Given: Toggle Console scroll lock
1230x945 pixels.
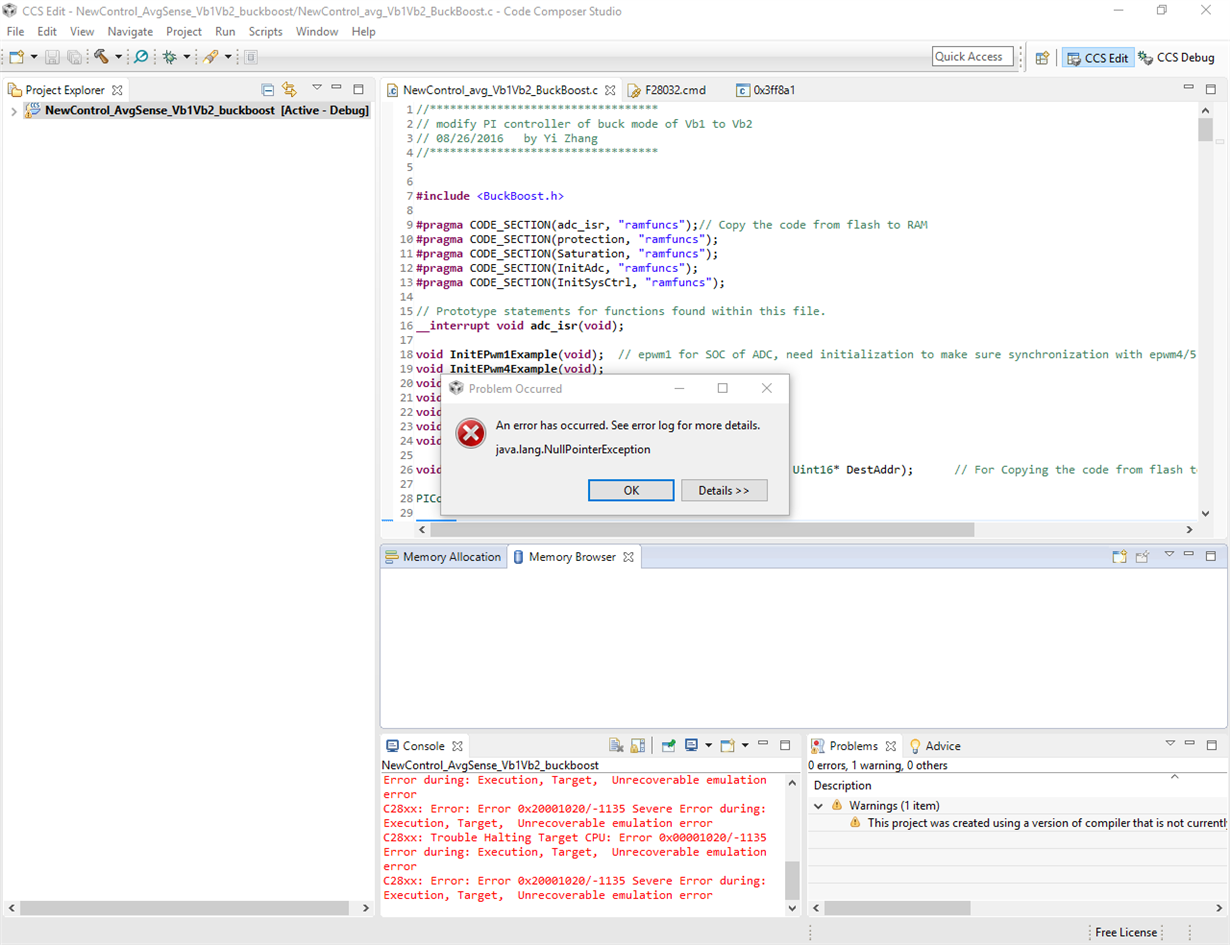Looking at the screenshot, I should 638,746.
